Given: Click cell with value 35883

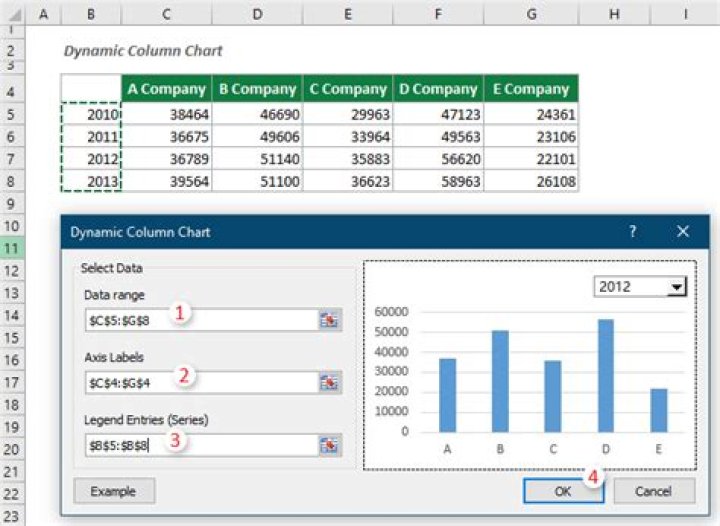Looking at the screenshot, I should (x=348, y=159).
